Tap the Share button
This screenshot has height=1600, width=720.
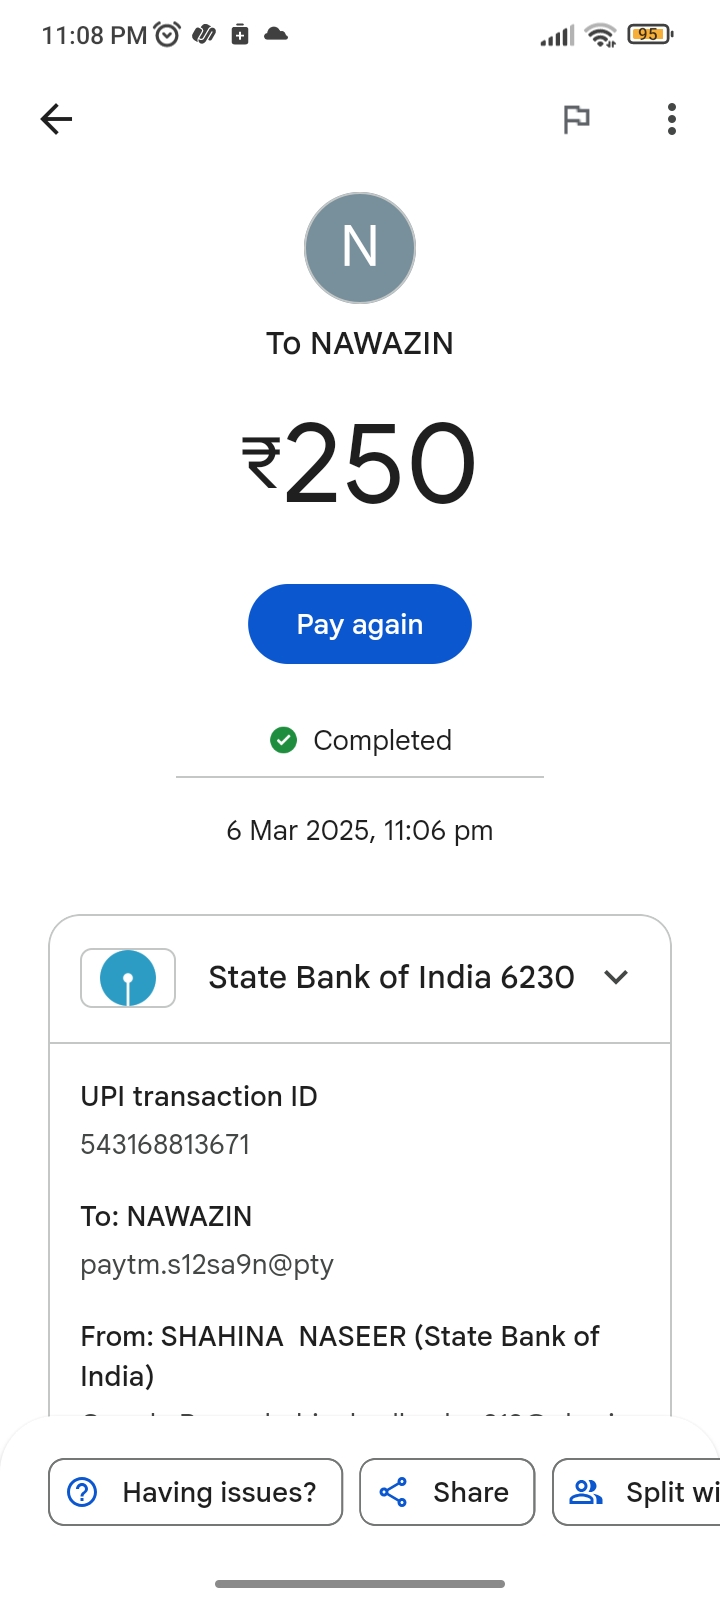point(447,1492)
